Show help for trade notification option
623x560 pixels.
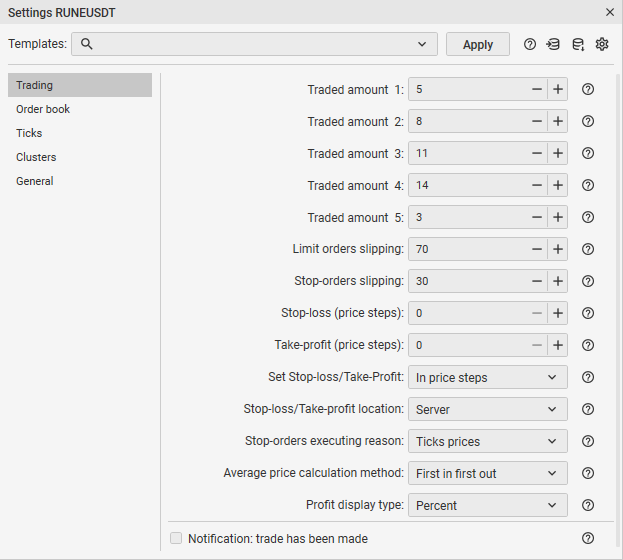[x=588, y=538]
